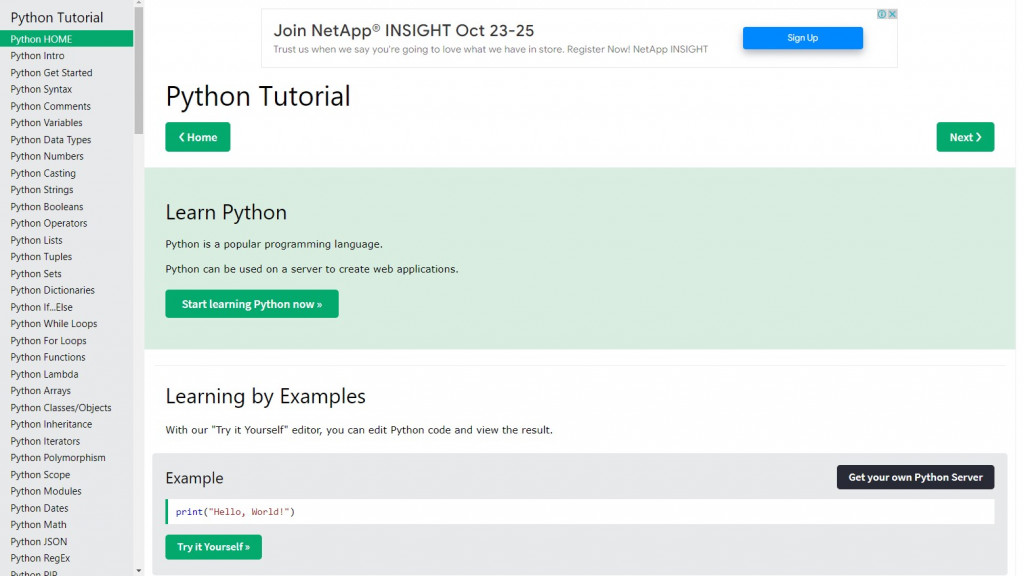Viewport: 1024px width, 576px height.
Task: Click Get your own Python Server
Action: [915, 477]
